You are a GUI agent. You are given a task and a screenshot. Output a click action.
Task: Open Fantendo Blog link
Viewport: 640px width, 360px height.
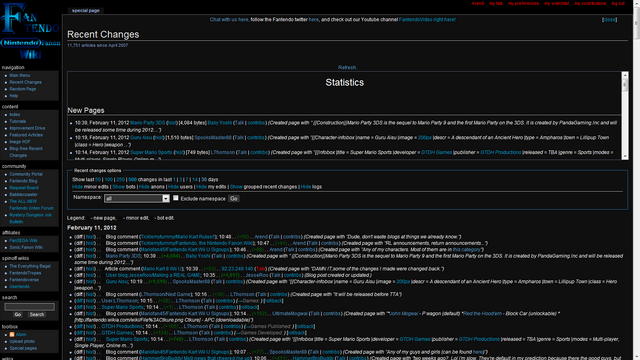click(23, 181)
